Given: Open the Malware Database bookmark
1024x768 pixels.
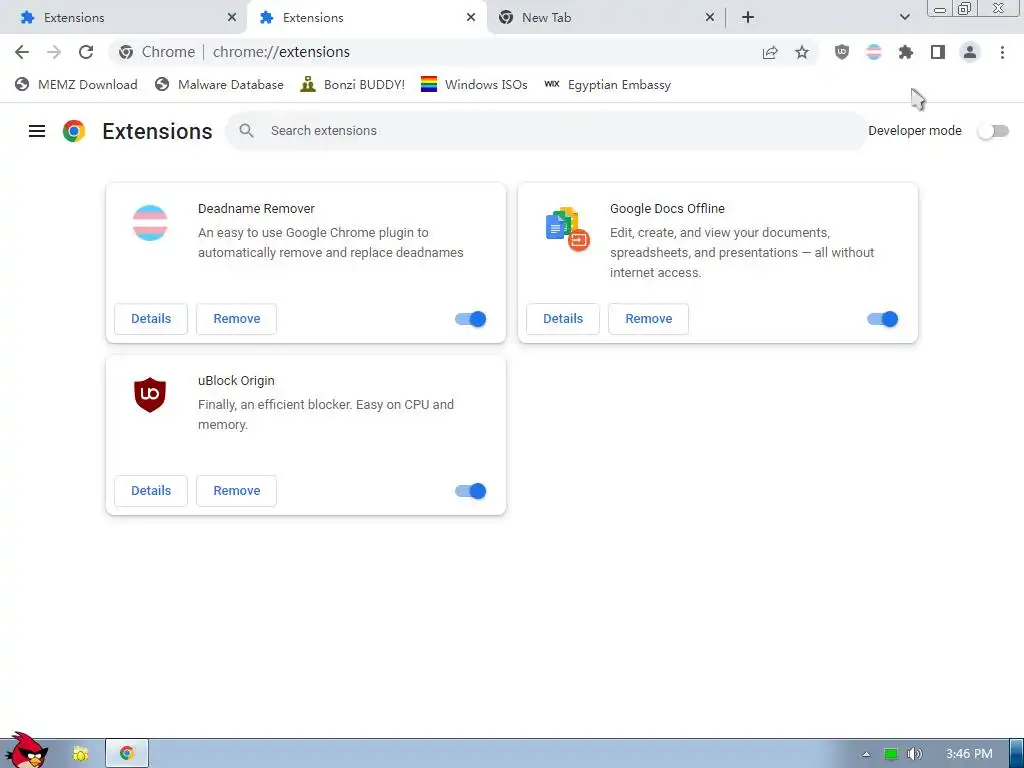Looking at the screenshot, I should coord(219,84).
